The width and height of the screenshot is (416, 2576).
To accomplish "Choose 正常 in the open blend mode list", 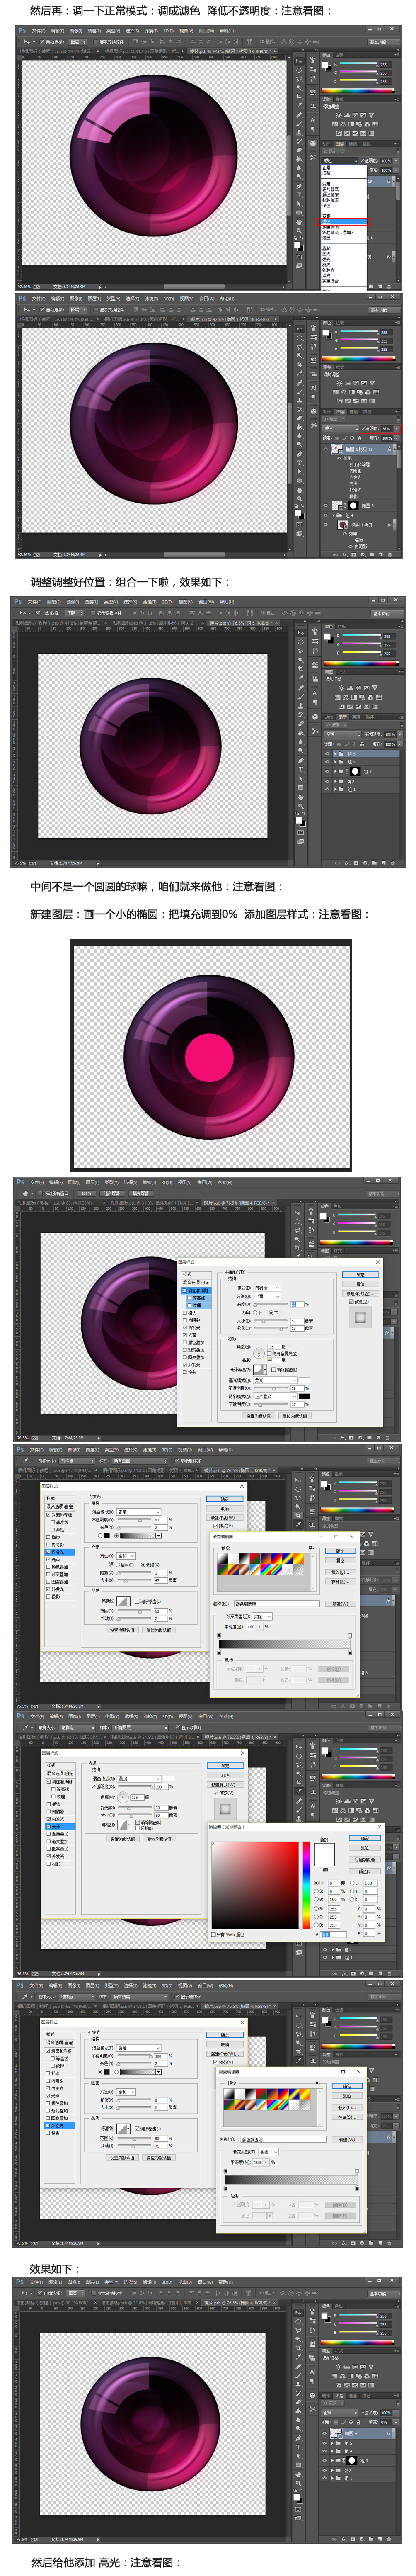I will [x=326, y=168].
